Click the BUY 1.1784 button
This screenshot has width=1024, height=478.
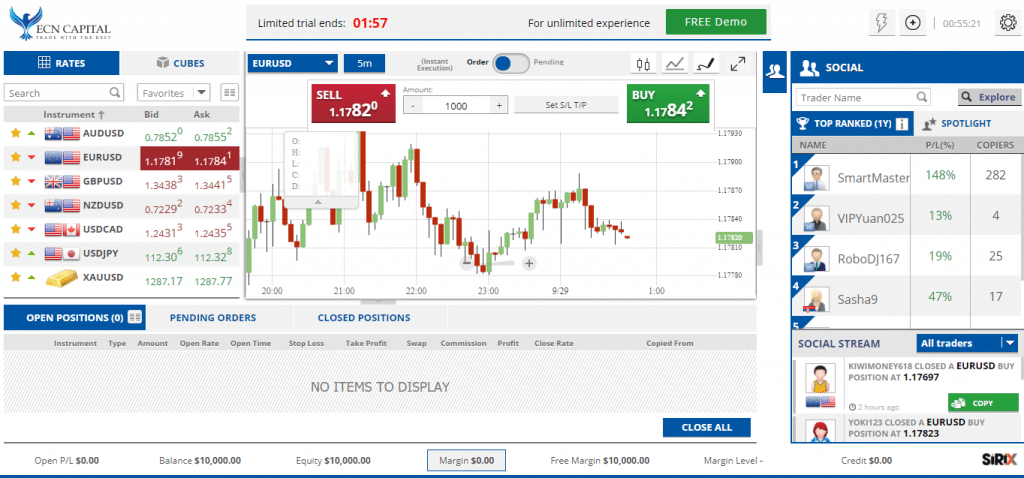[x=667, y=103]
